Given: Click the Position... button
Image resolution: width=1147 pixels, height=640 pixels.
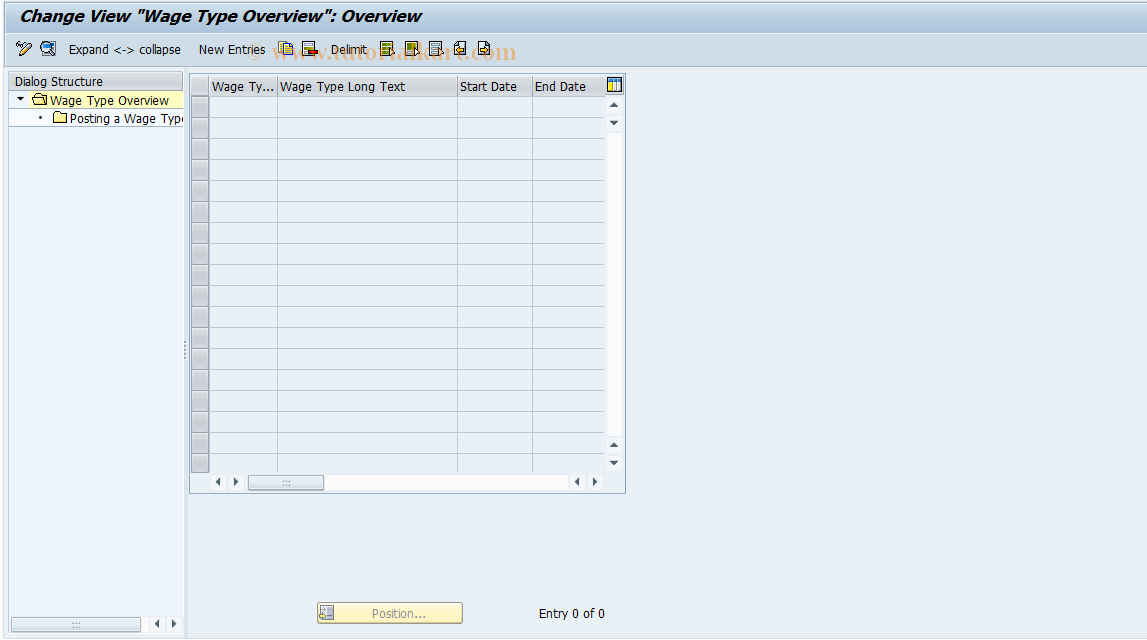Looking at the screenshot, I should 390,613.
